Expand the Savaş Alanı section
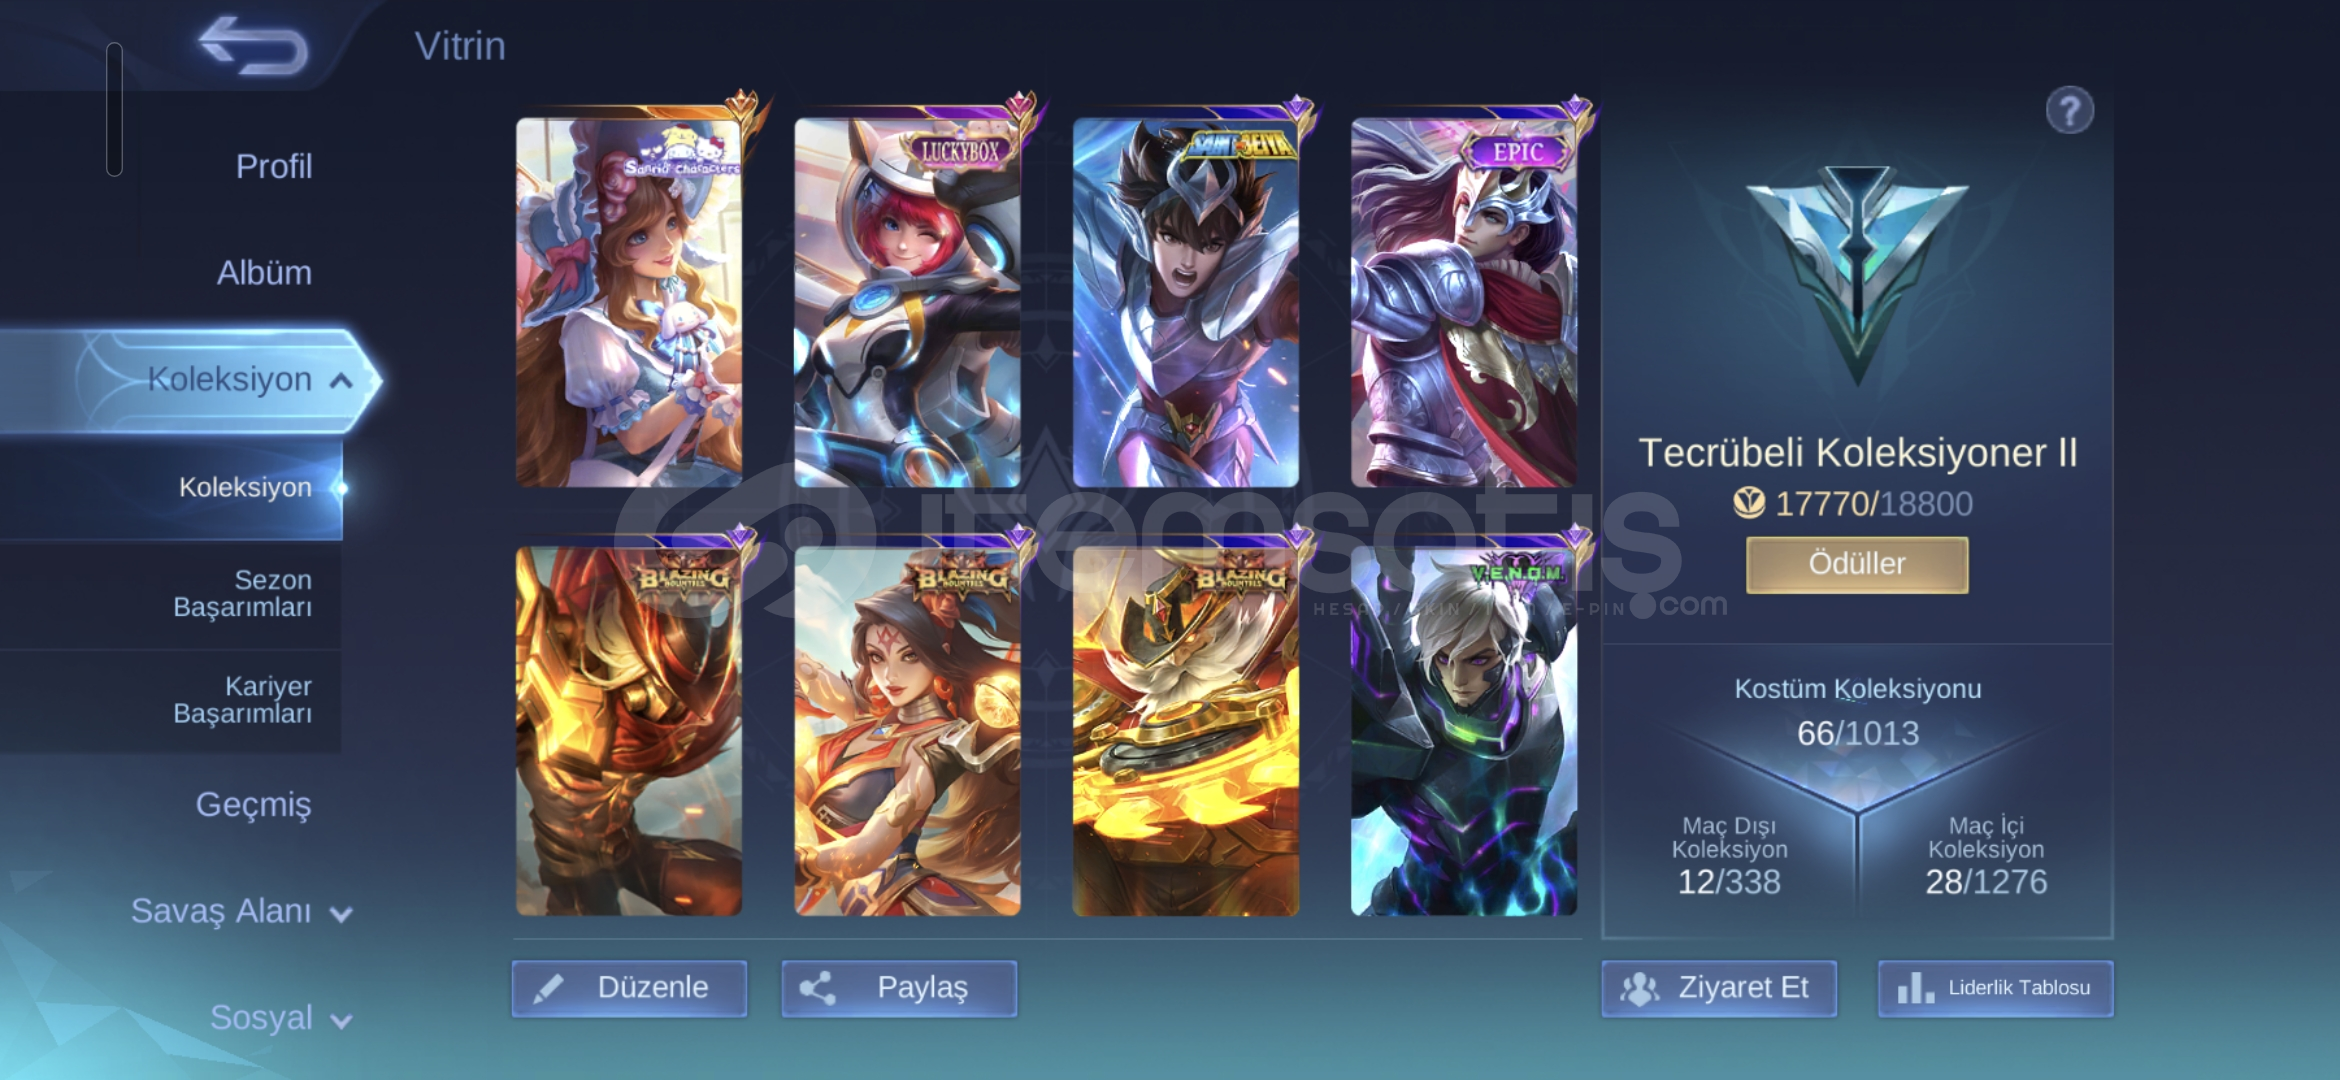The image size is (2340, 1080). (x=341, y=914)
